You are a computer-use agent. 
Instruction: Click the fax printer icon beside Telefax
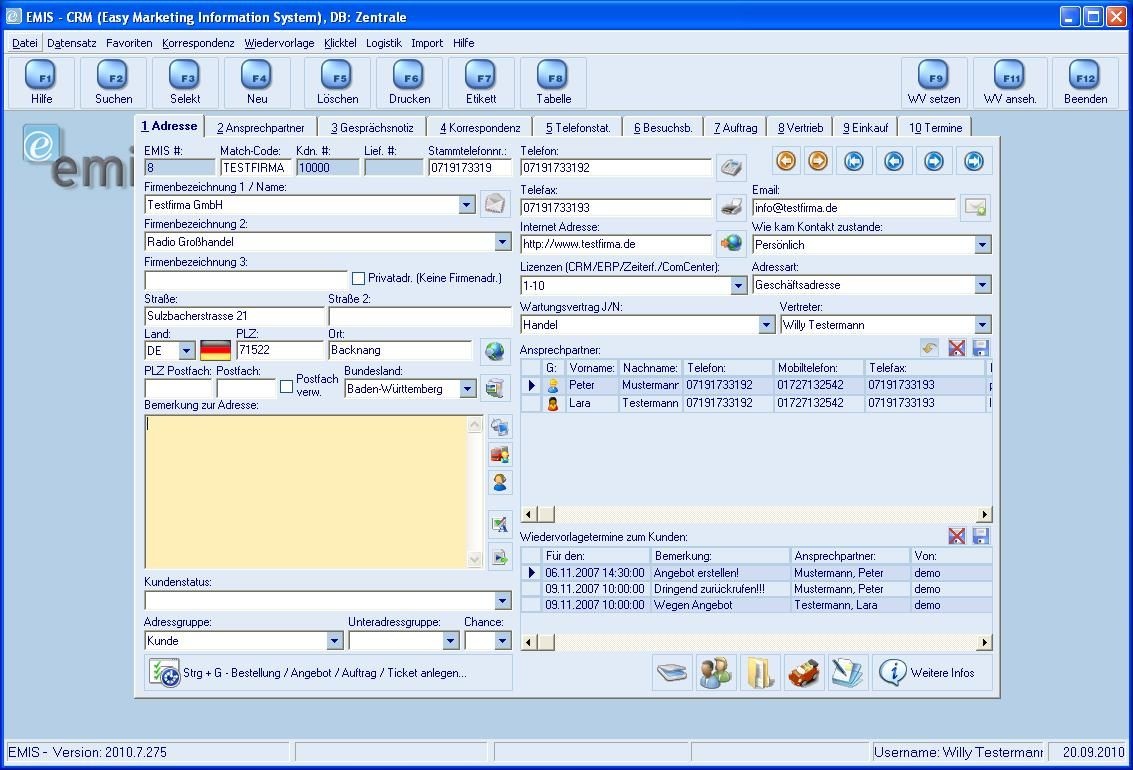pyautogui.click(x=731, y=207)
